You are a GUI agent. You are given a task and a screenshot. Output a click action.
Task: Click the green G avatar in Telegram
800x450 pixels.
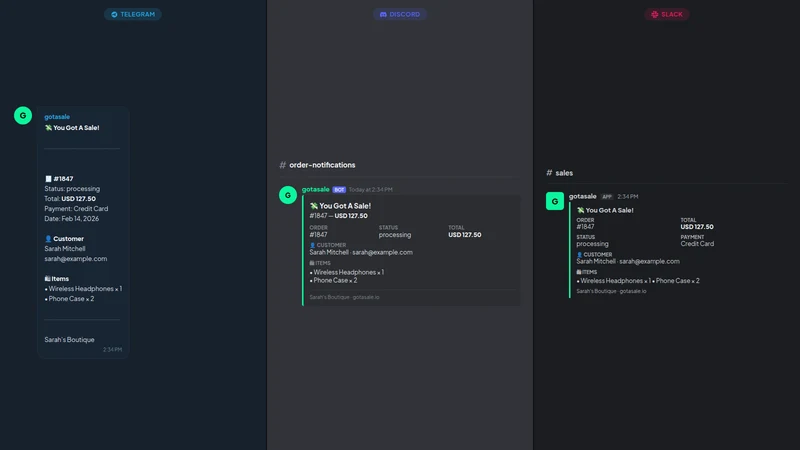[x=23, y=115]
